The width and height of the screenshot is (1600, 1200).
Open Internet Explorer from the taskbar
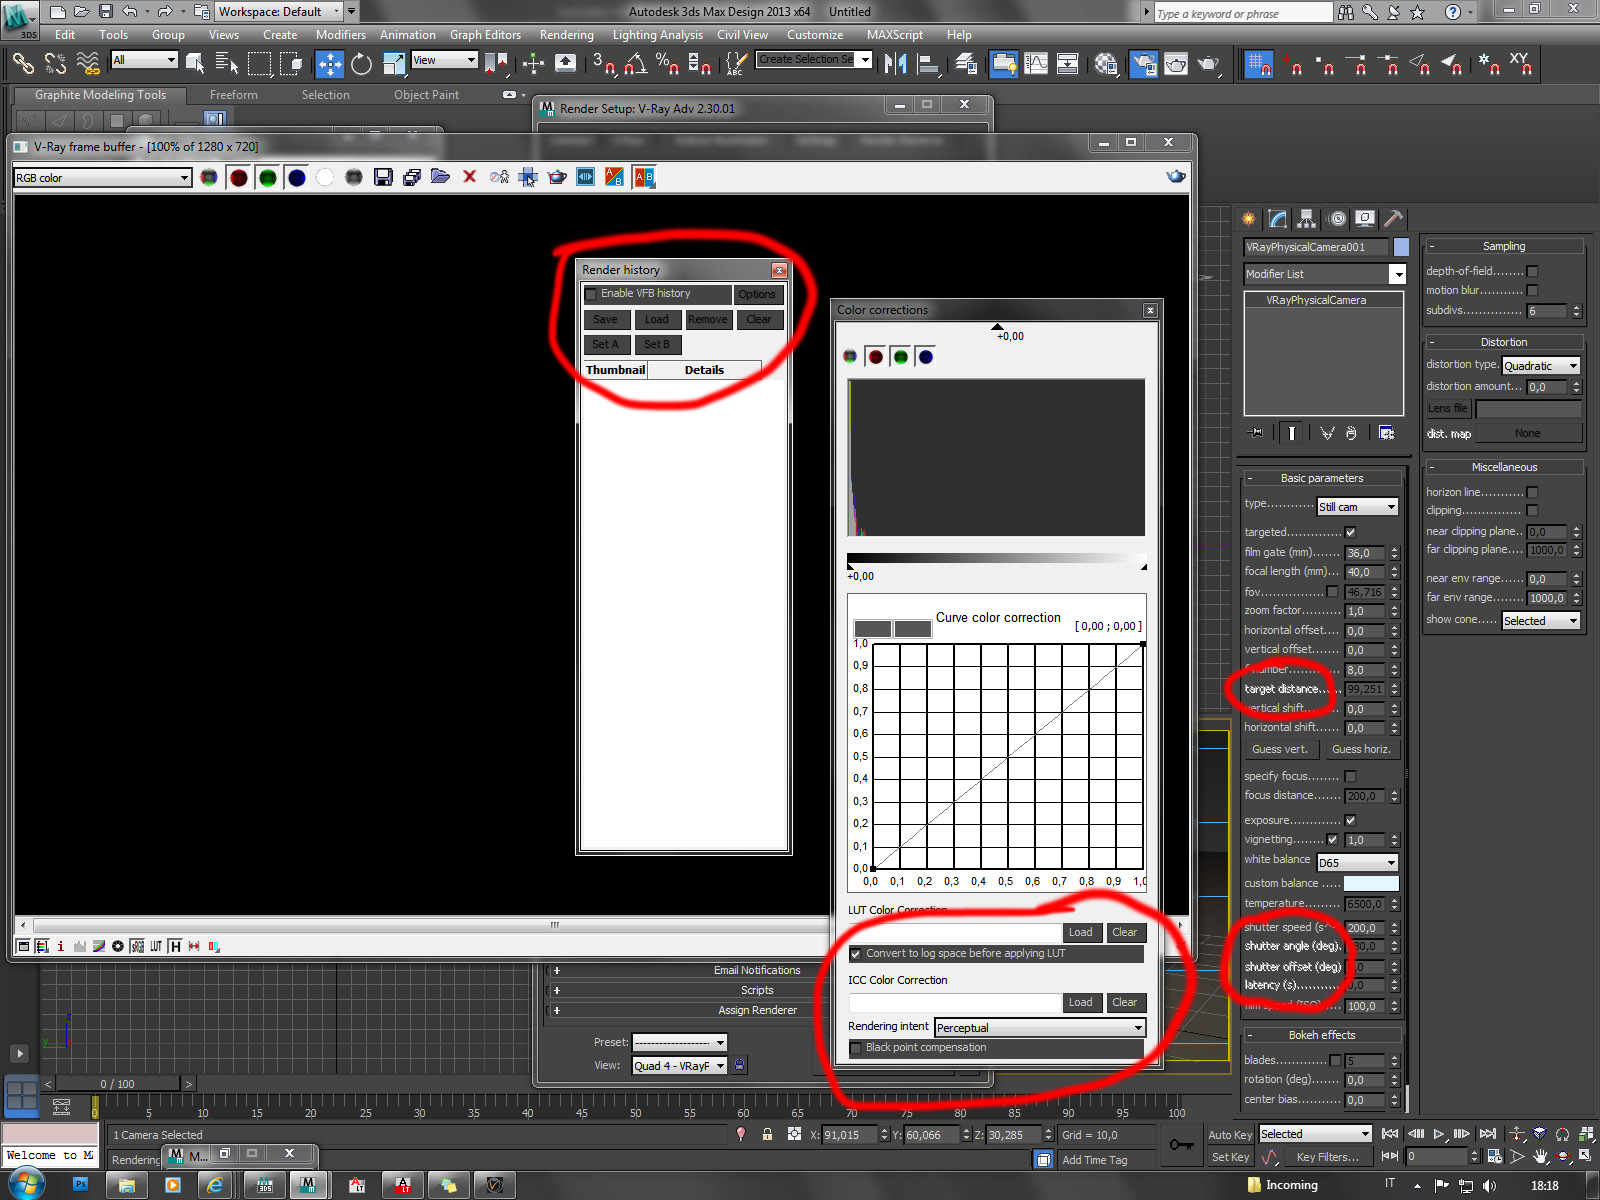(215, 1185)
